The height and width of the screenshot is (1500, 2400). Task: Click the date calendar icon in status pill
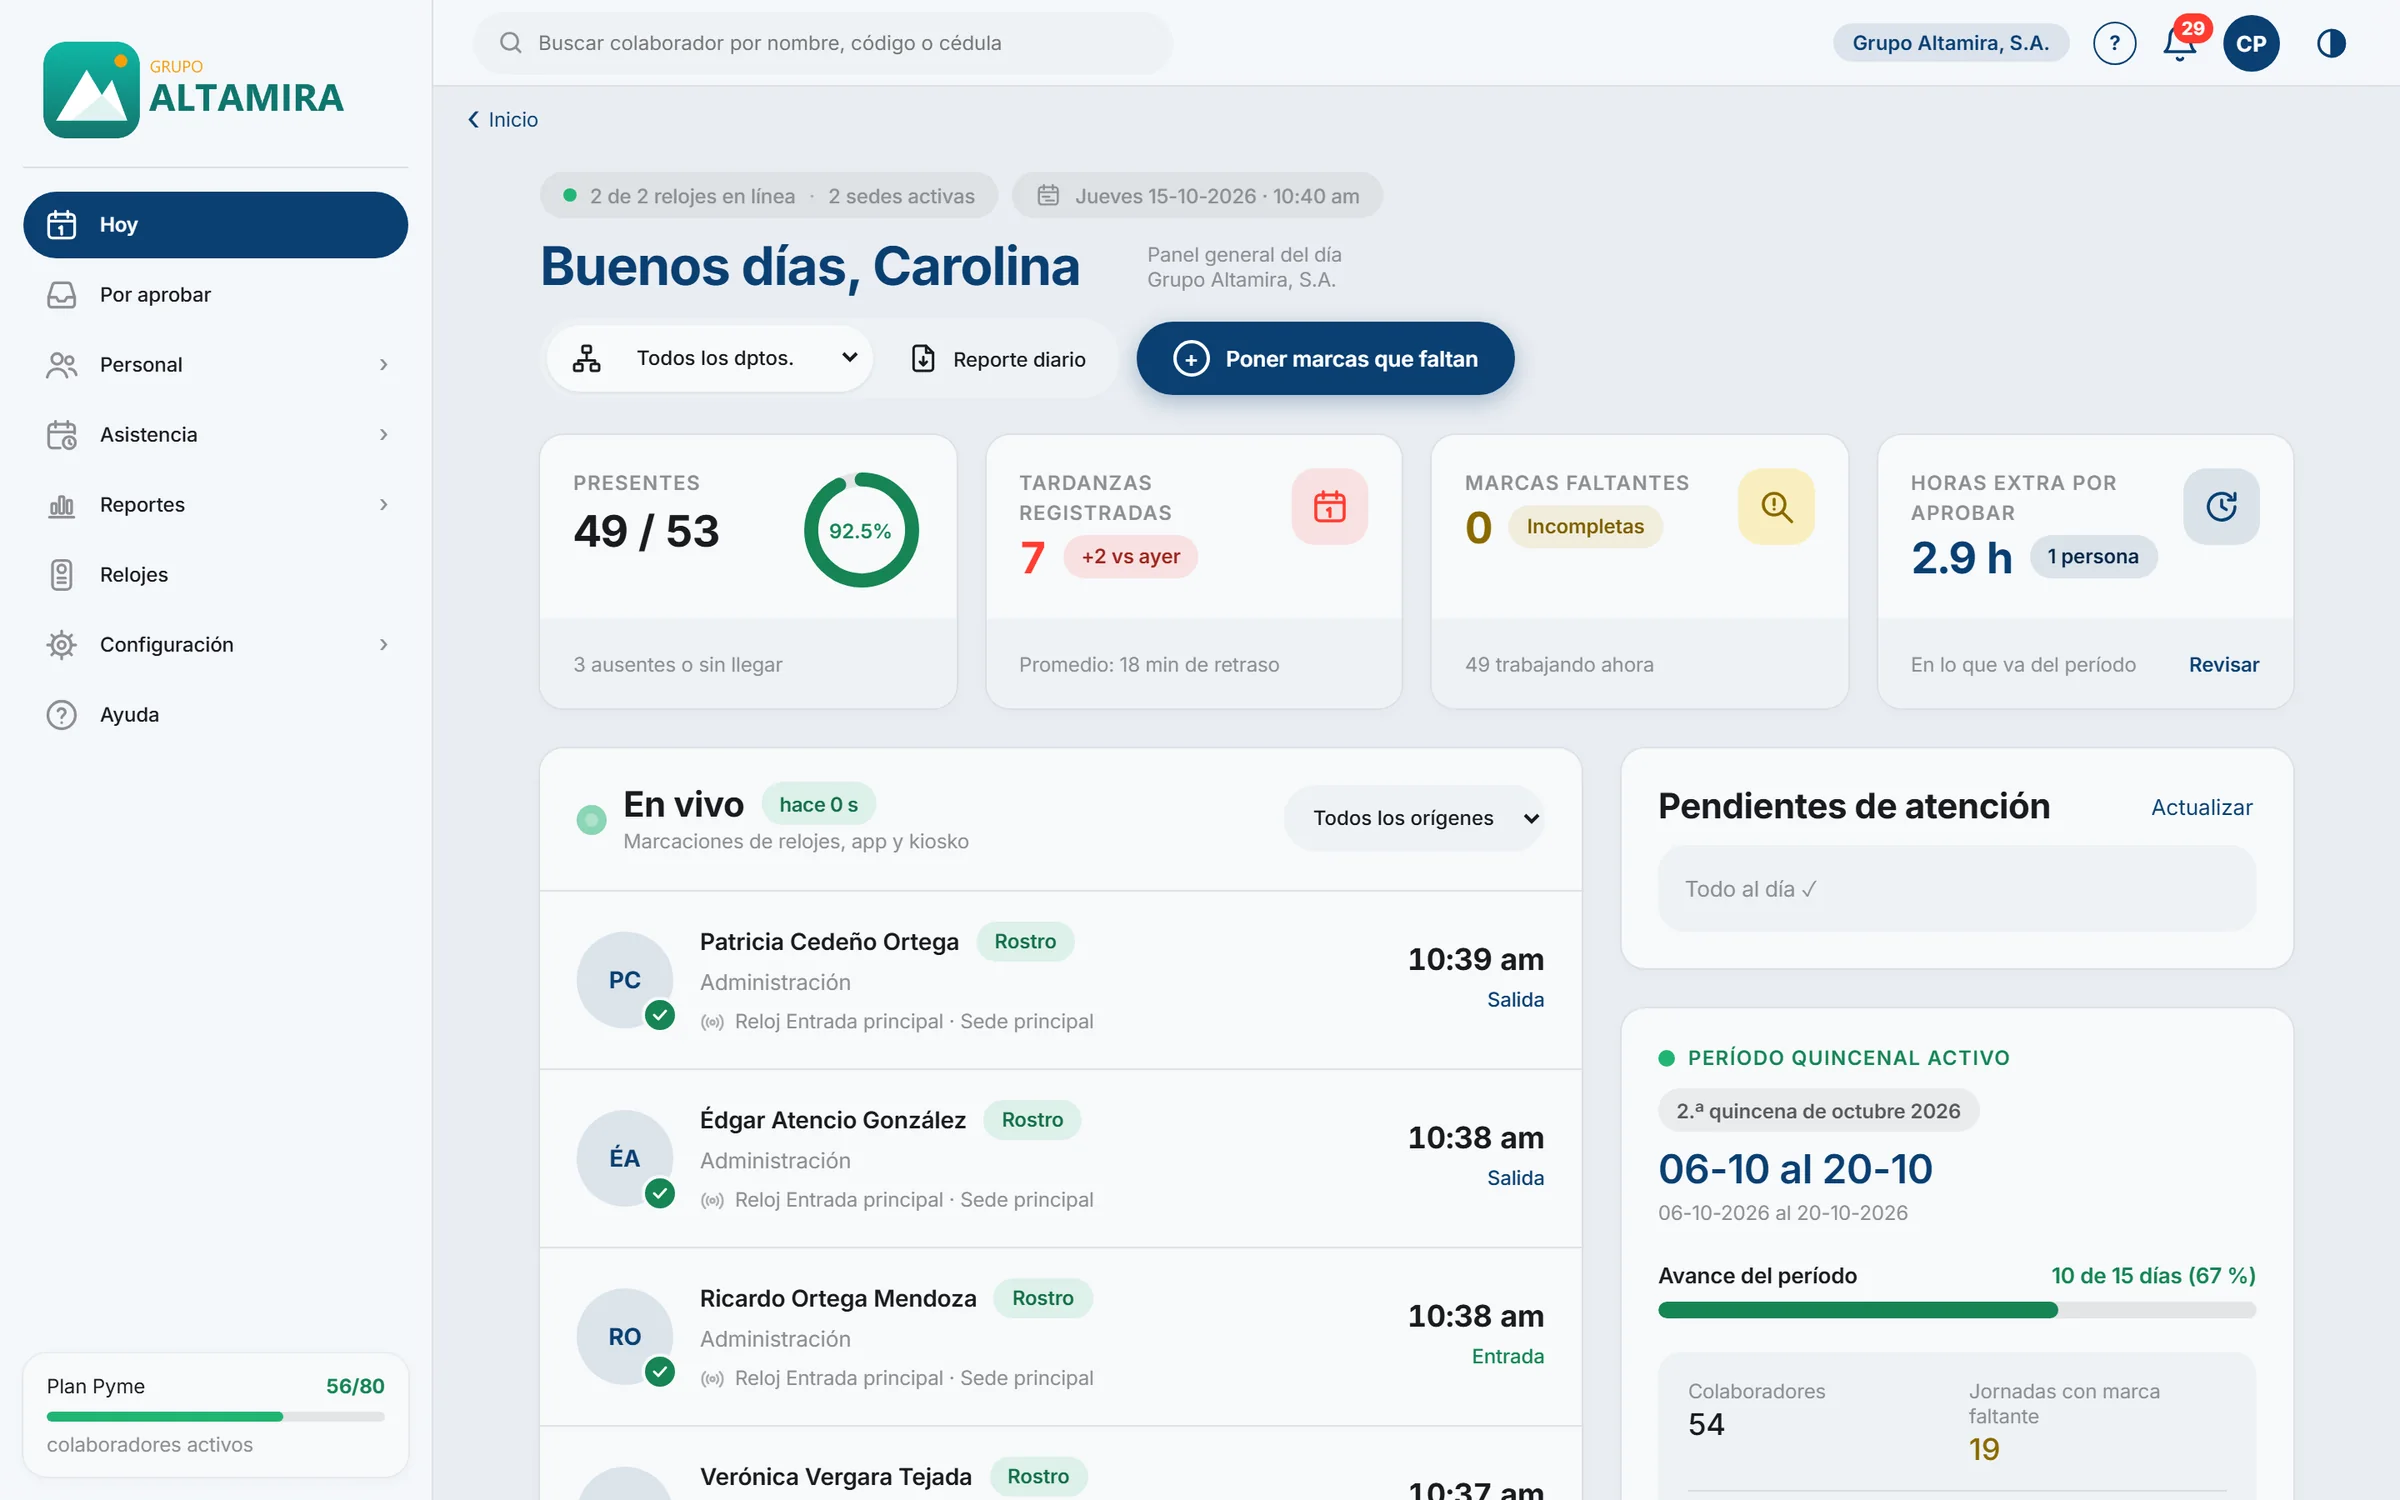1048,196
